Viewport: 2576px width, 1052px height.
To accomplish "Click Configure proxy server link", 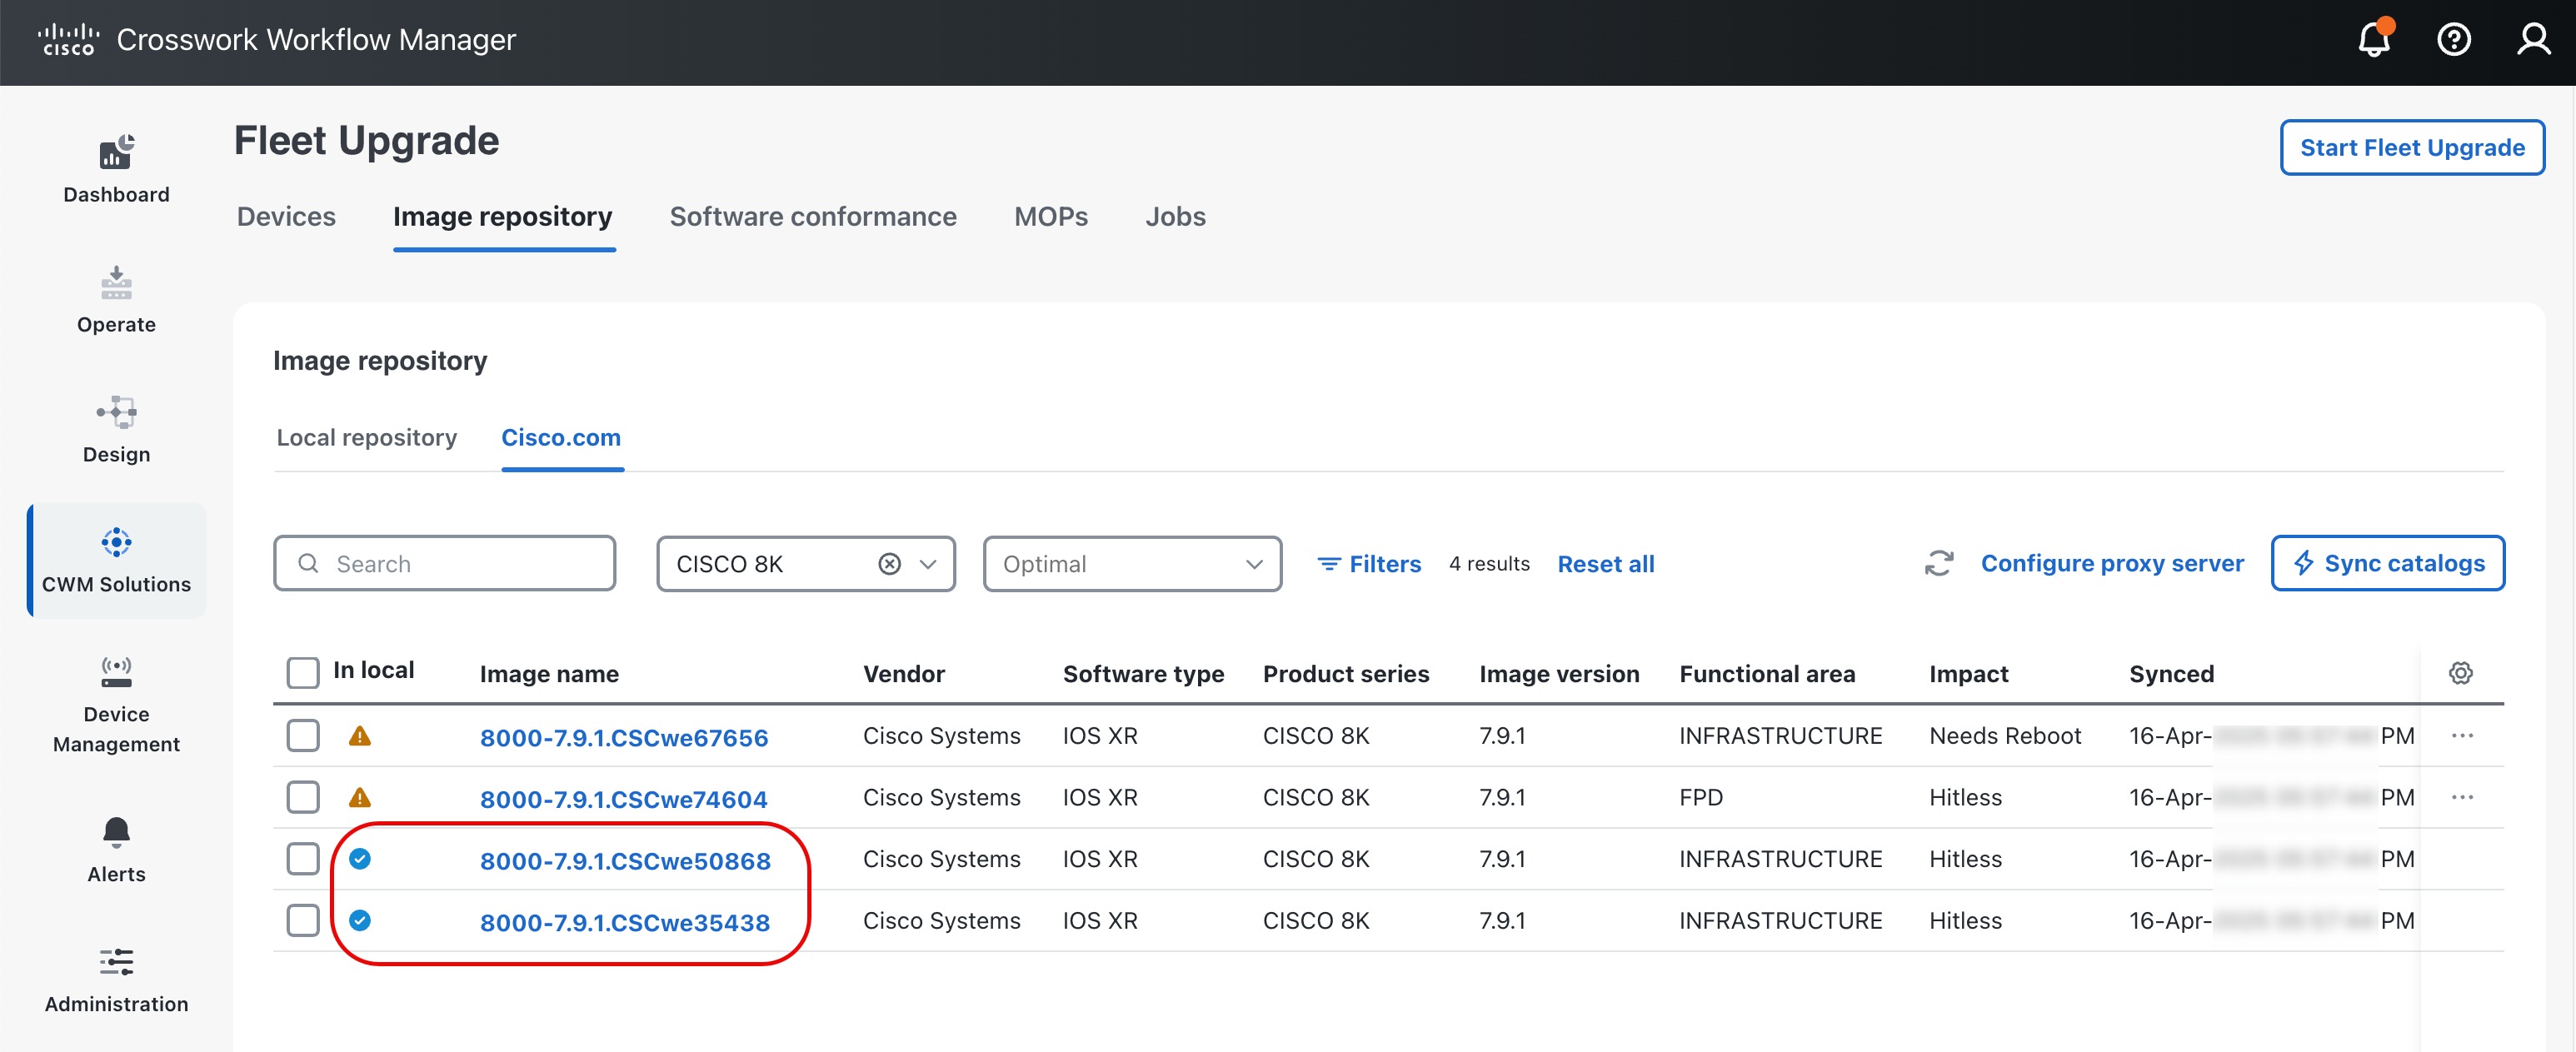I will click(x=2112, y=563).
